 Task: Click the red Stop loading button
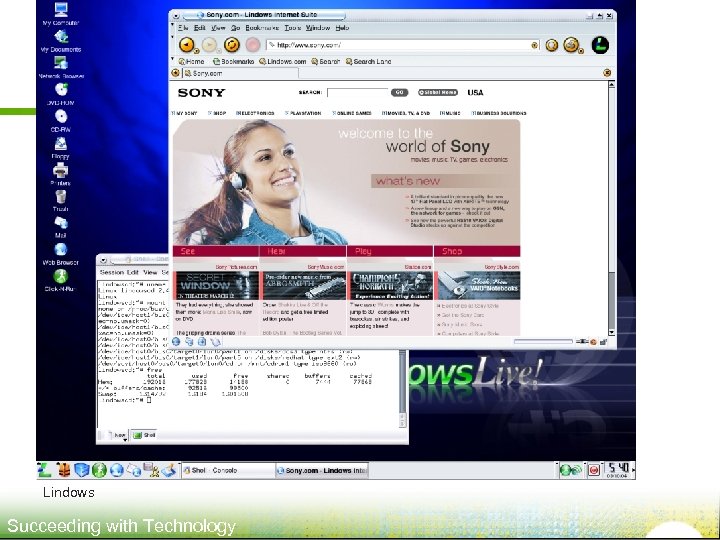pyautogui.click(x=253, y=45)
